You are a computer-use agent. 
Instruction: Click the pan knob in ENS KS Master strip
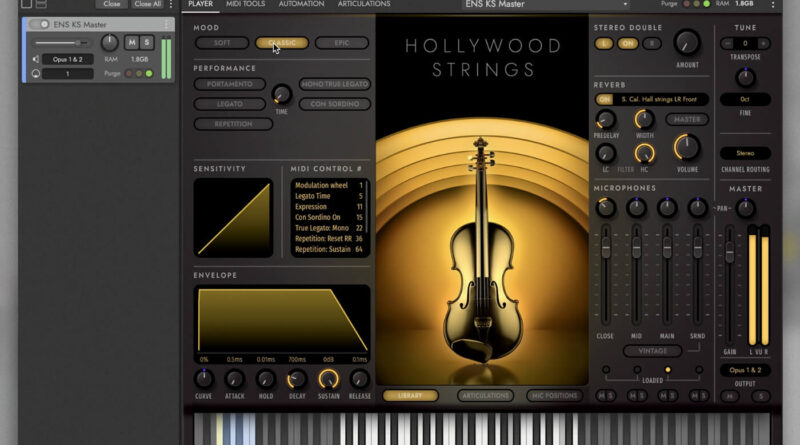109,43
